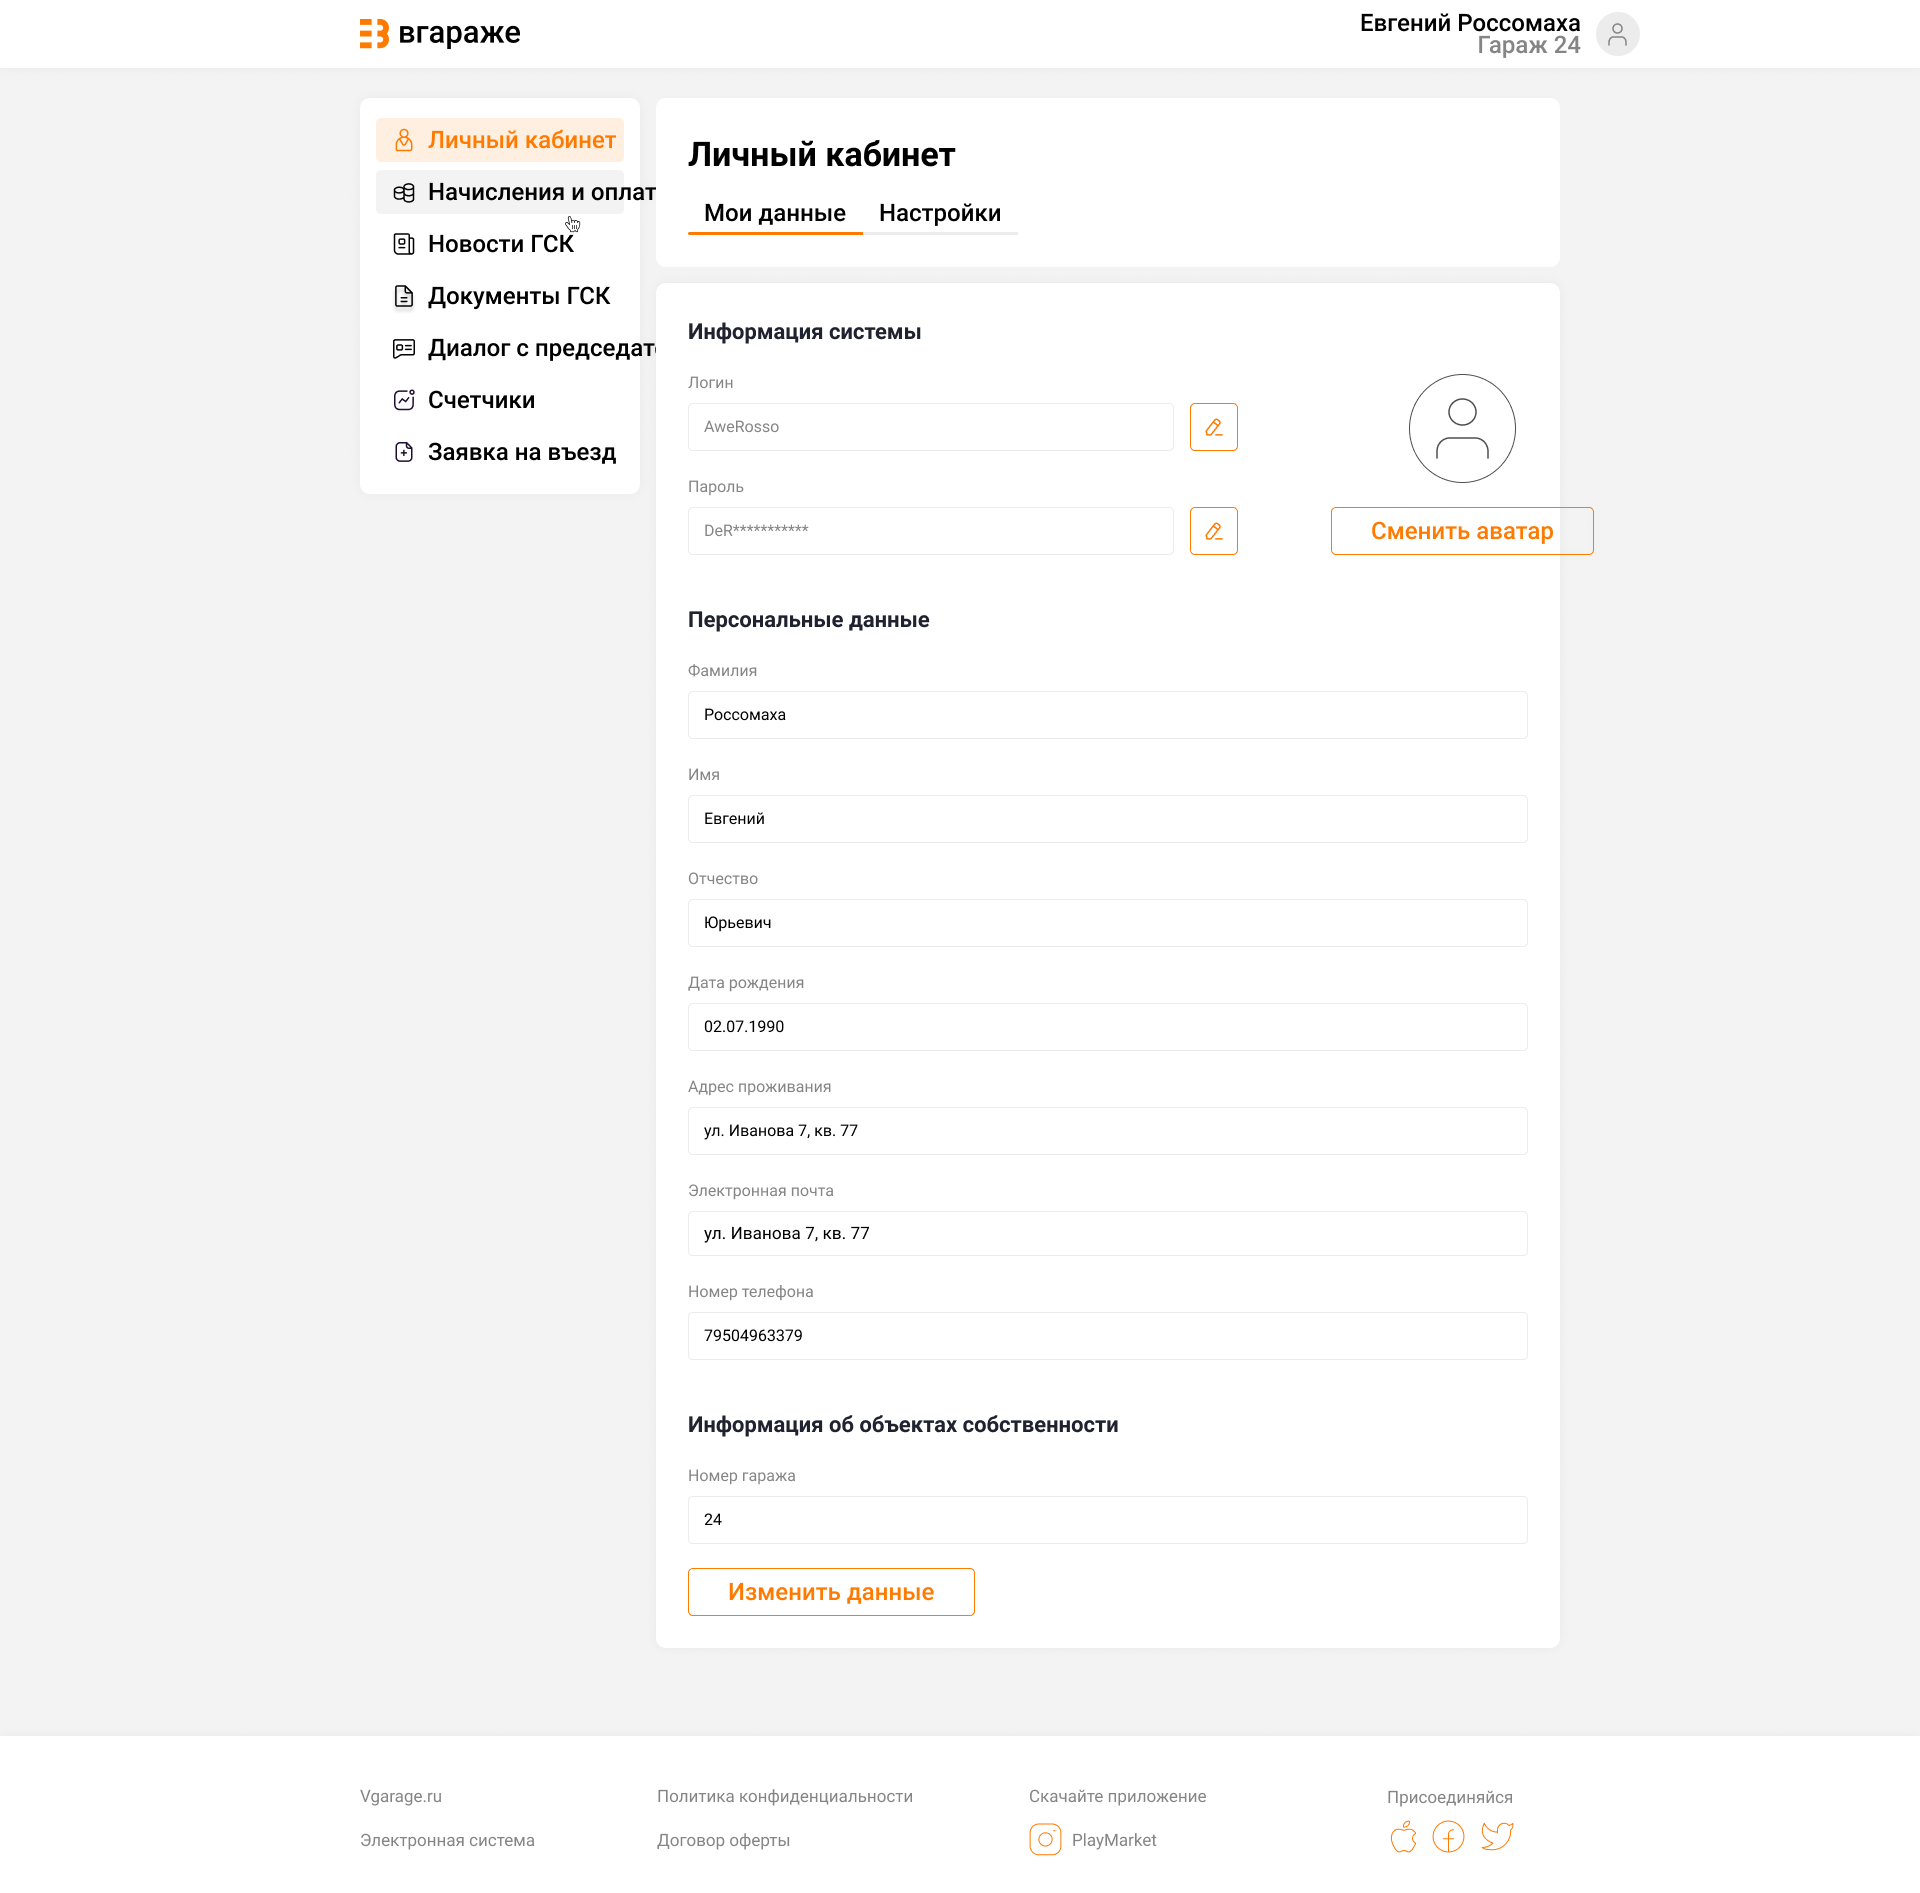
Task: Open Договор оферты link
Action: point(723,1840)
